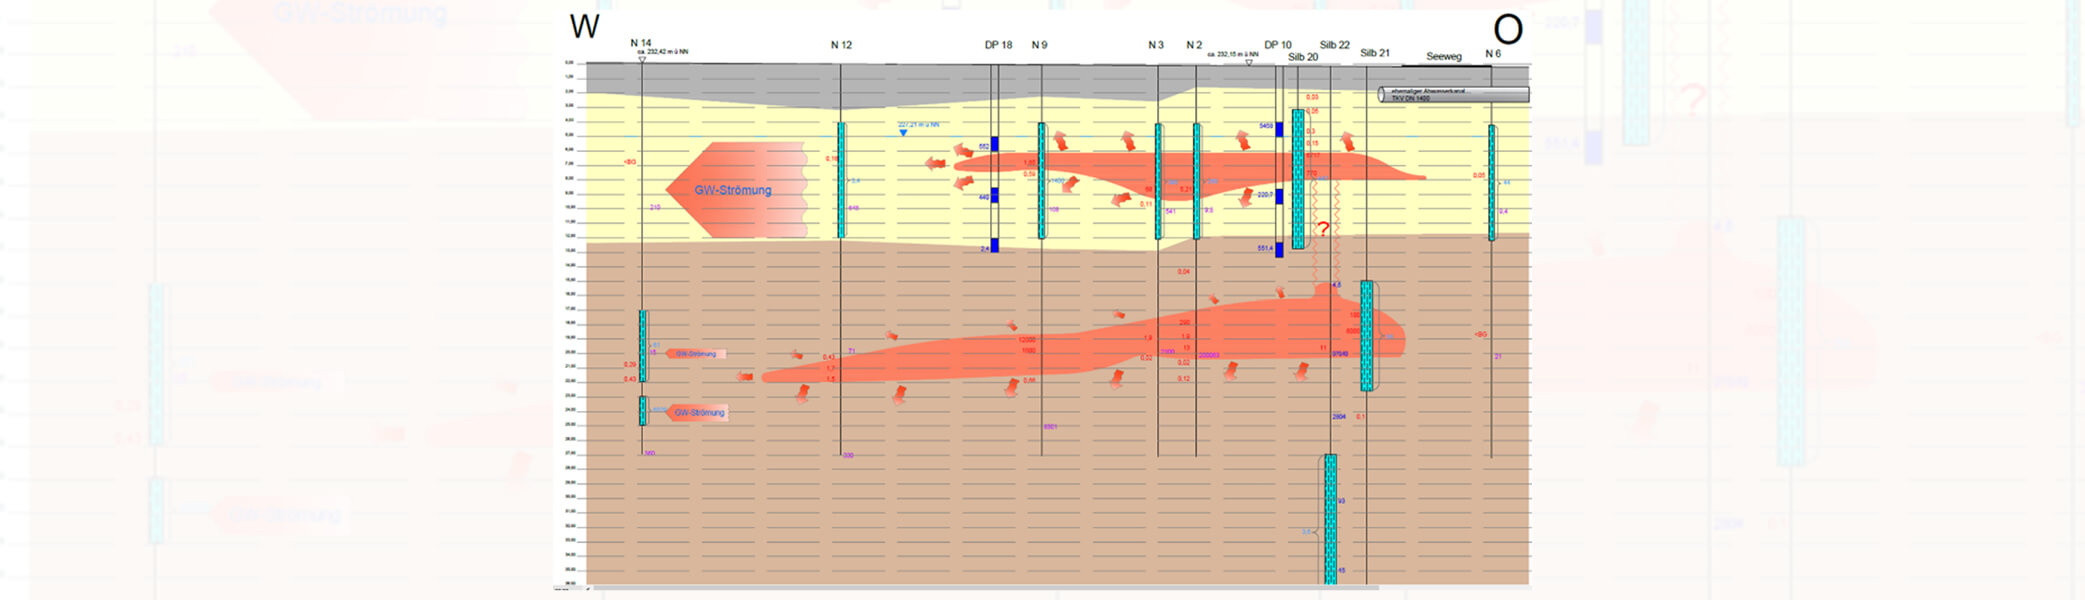Select the cyan filter screen on borehole N 12
The width and height of the screenshot is (2085, 600).
point(841,180)
